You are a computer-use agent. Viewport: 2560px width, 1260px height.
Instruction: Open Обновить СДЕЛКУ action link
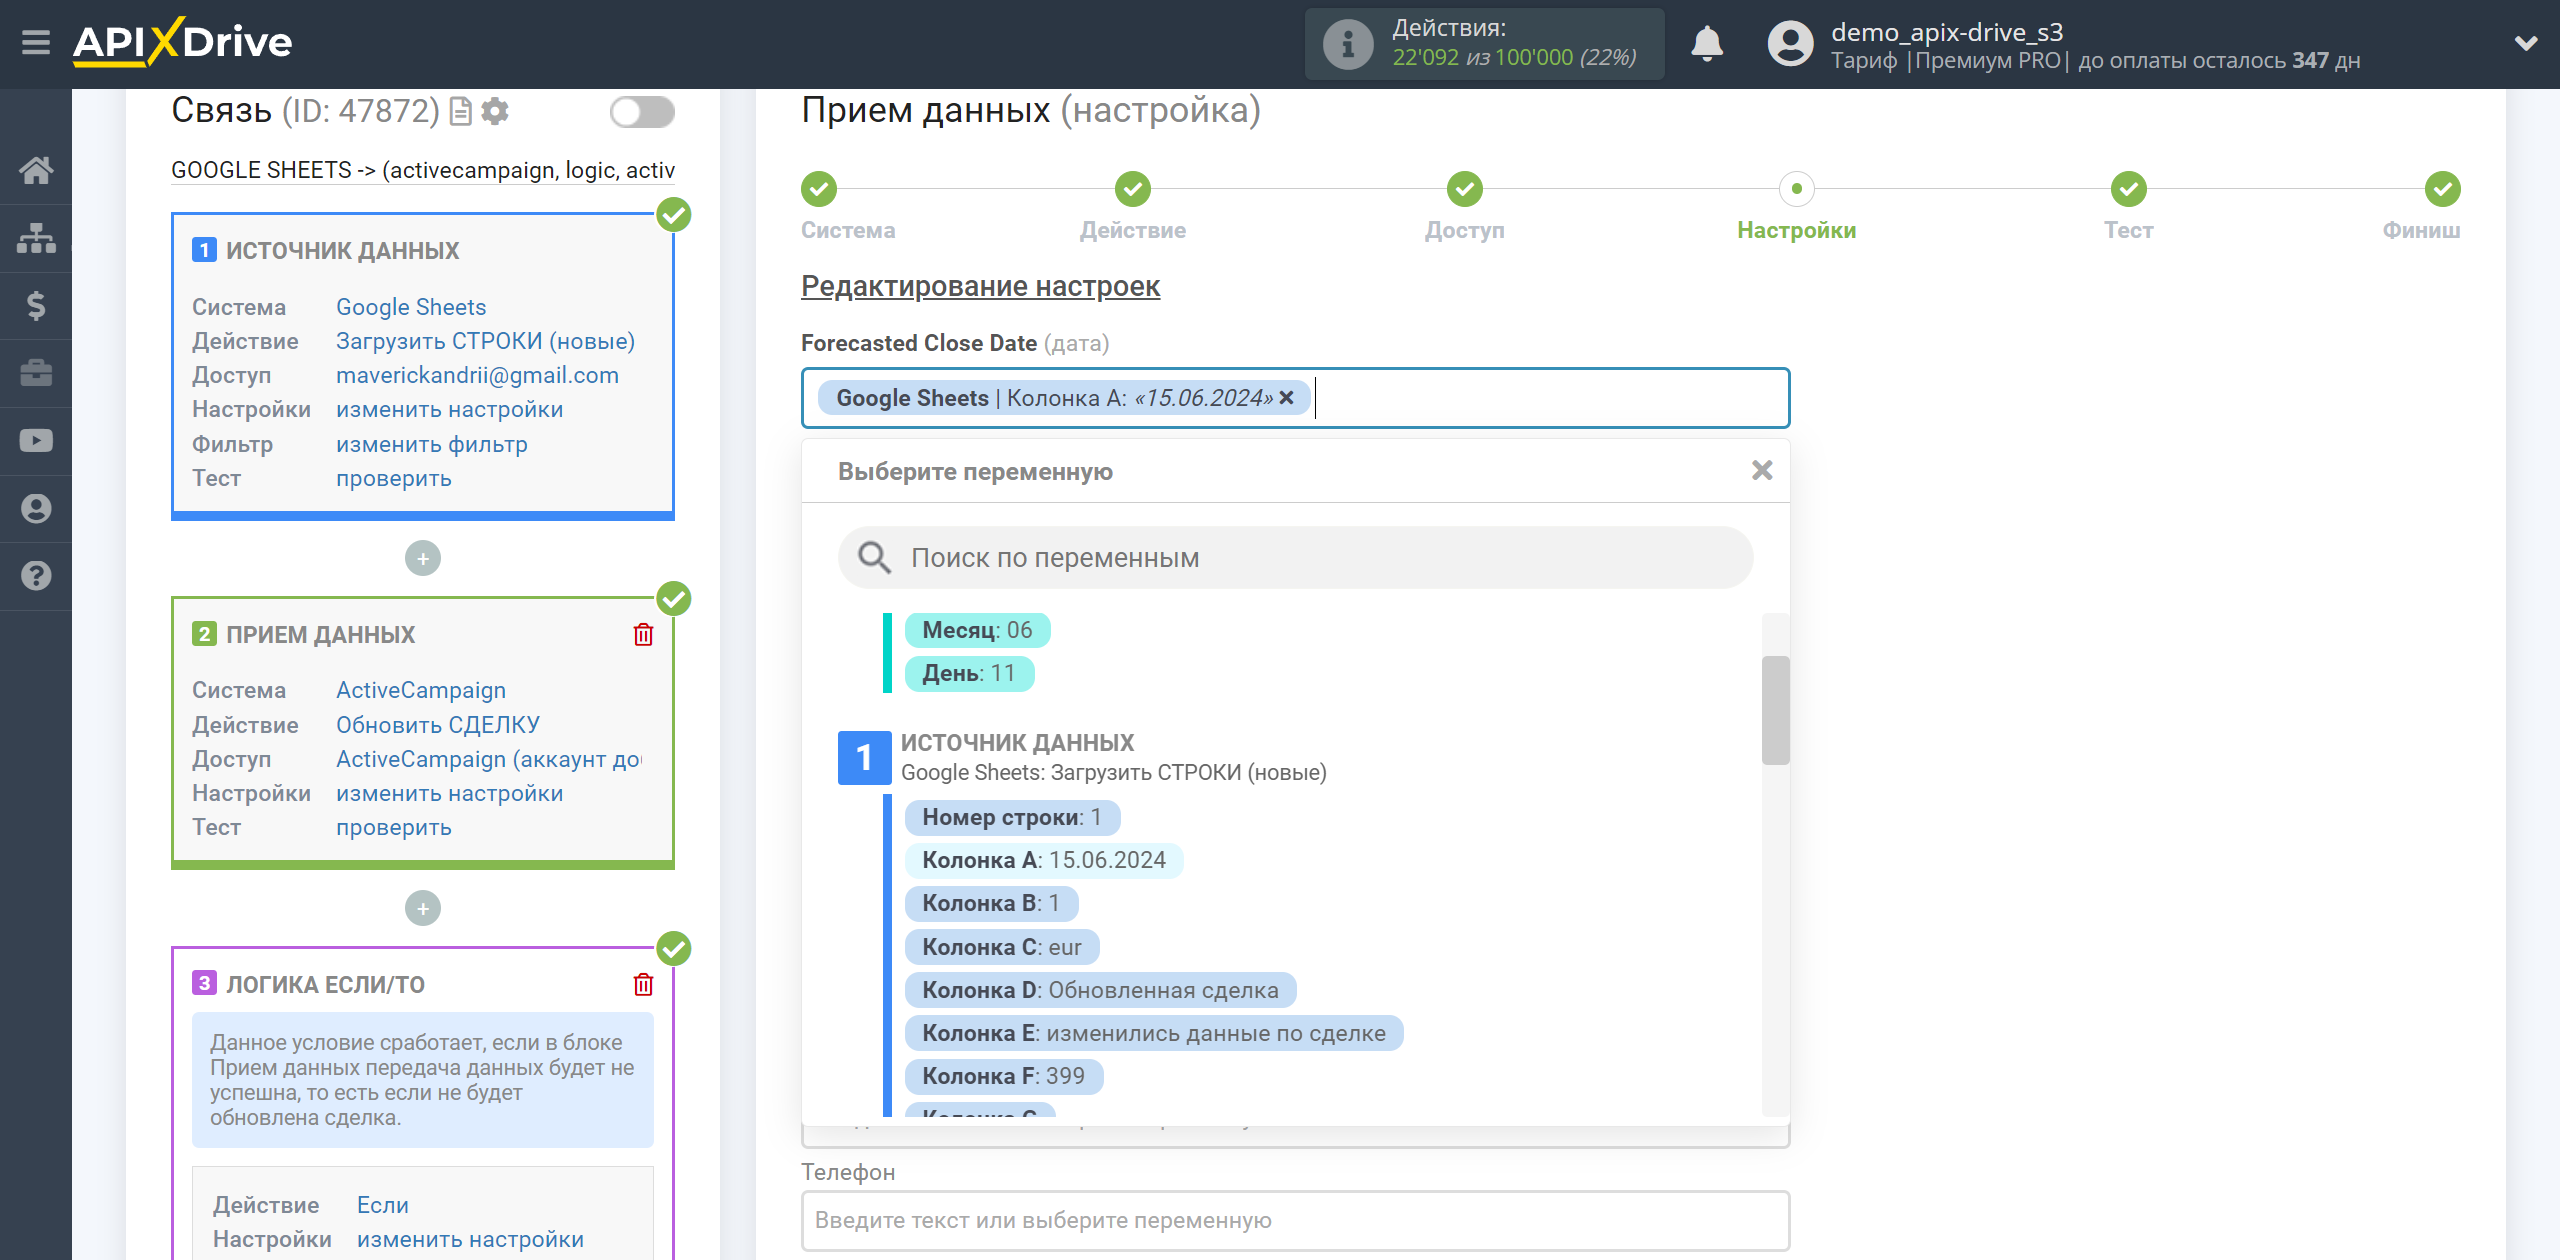click(x=438, y=725)
